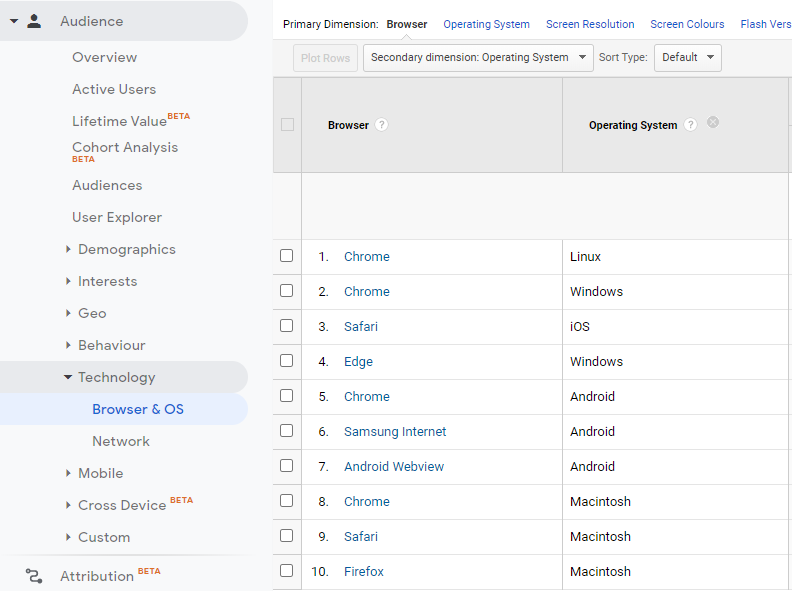Expand the Demographics section
This screenshot has width=792, height=591.
tap(68, 249)
